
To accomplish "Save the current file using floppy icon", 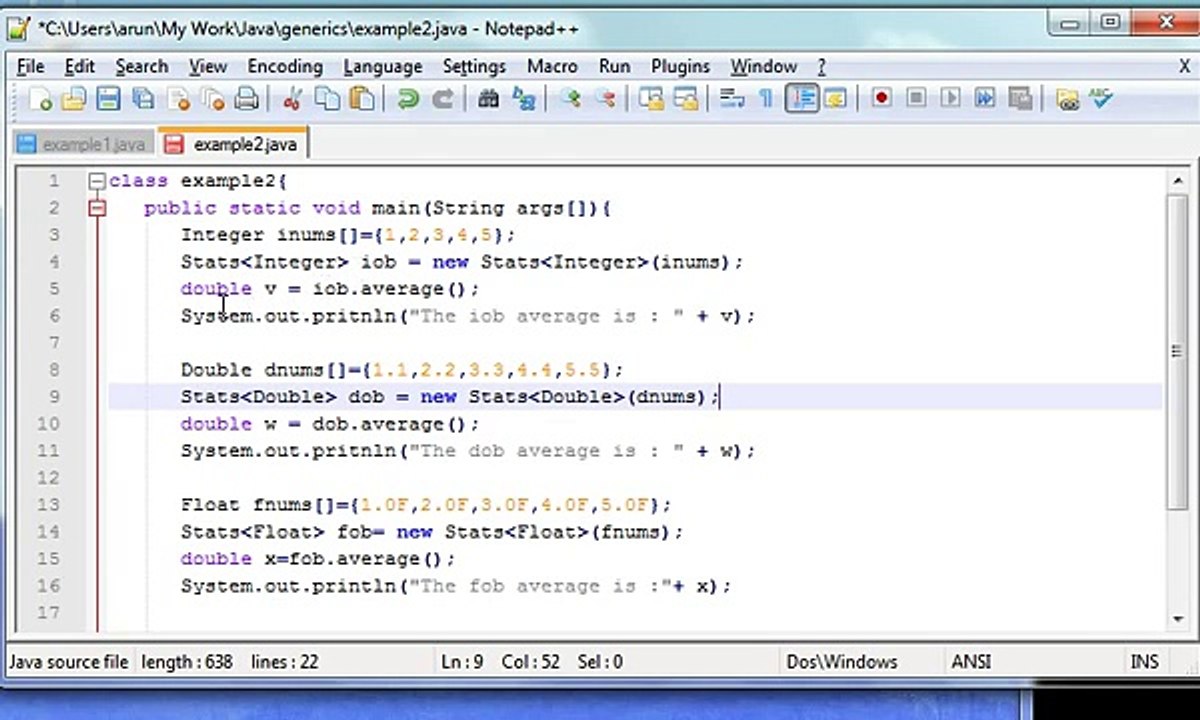I will (x=108, y=99).
